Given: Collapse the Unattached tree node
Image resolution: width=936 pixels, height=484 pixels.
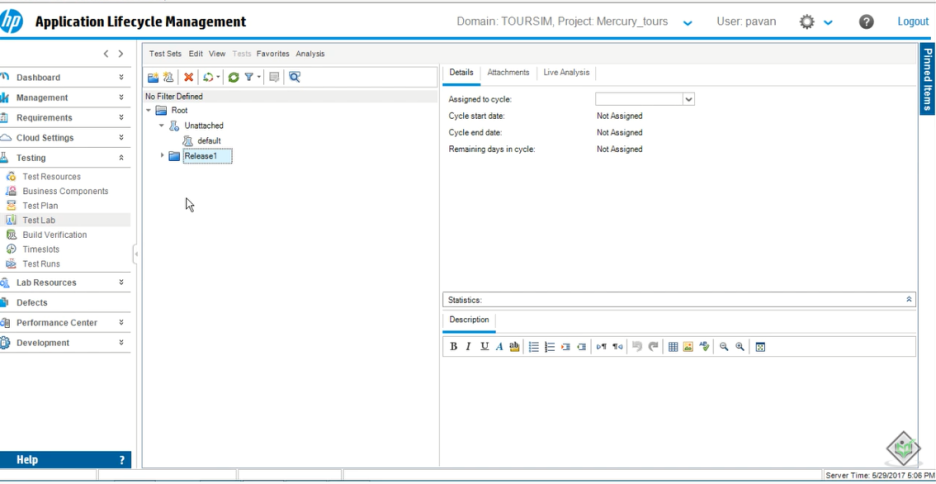Looking at the screenshot, I should [x=161, y=125].
